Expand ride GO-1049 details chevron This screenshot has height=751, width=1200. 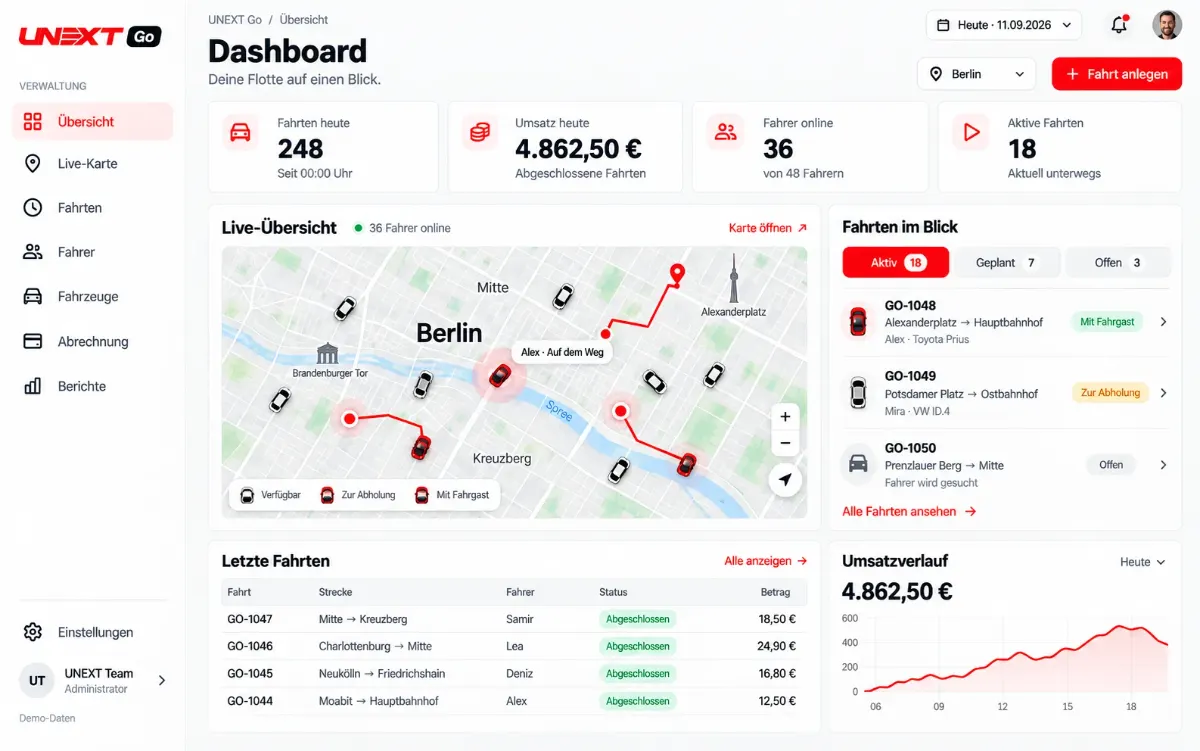point(1163,393)
